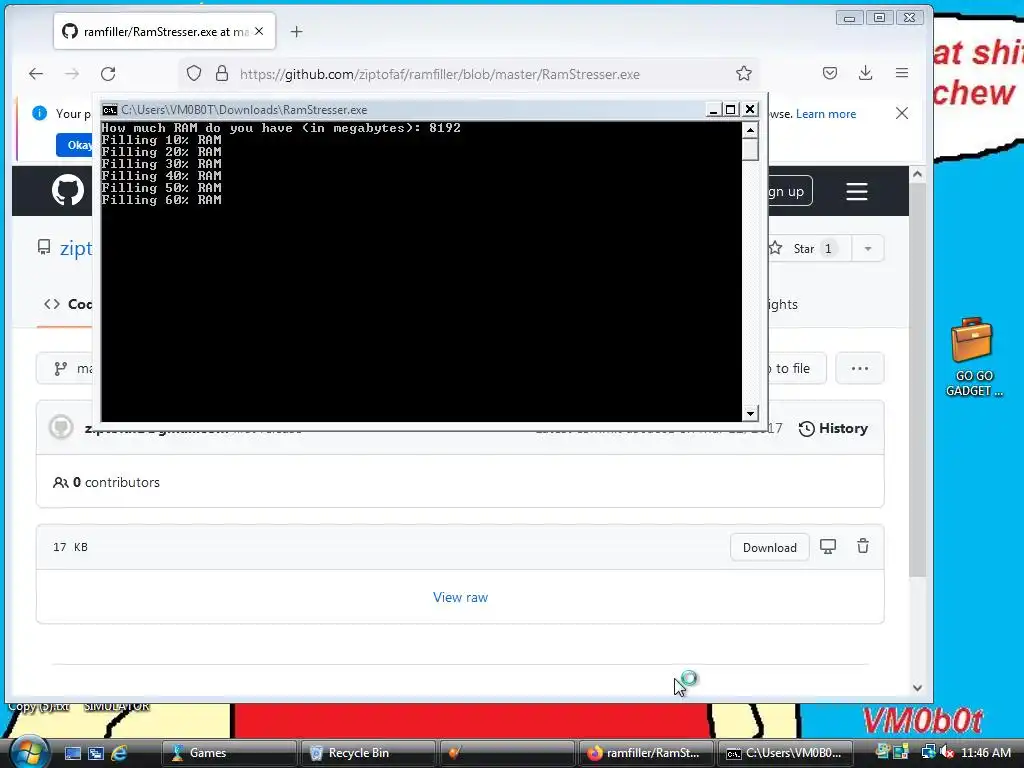Open file with GitHub Desktop icon
The width and height of the screenshot is (1024, 768).
[x=828, y=547]
